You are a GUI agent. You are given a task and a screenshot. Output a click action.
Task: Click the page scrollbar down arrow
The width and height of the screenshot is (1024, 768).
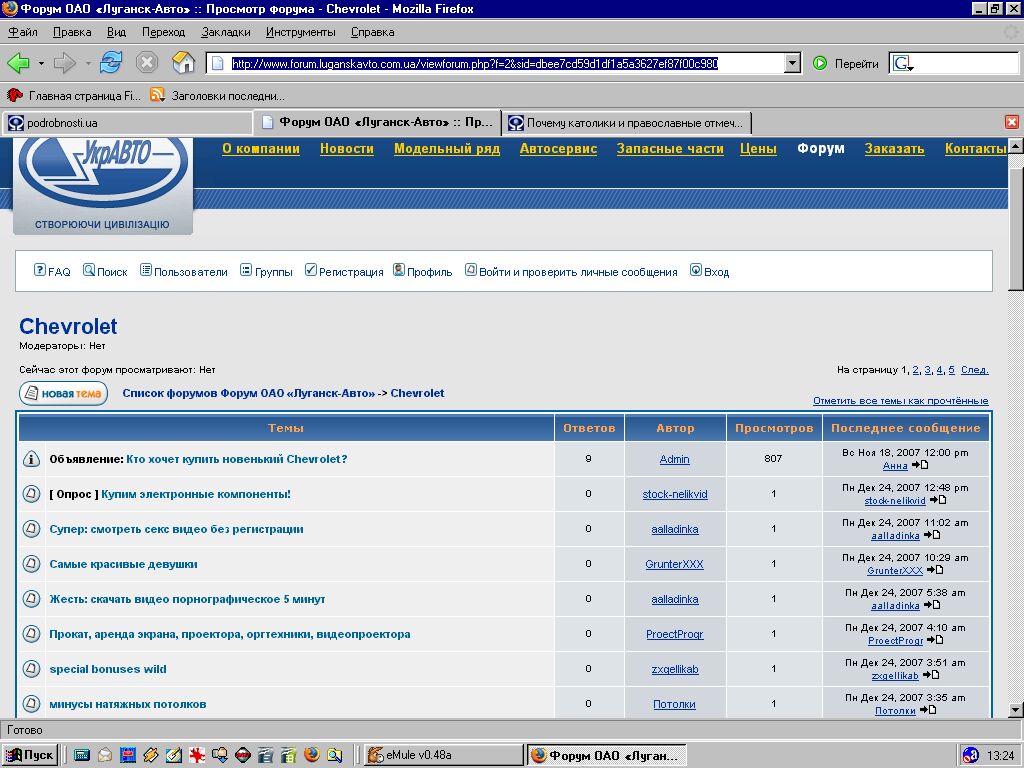[1016, 710]
